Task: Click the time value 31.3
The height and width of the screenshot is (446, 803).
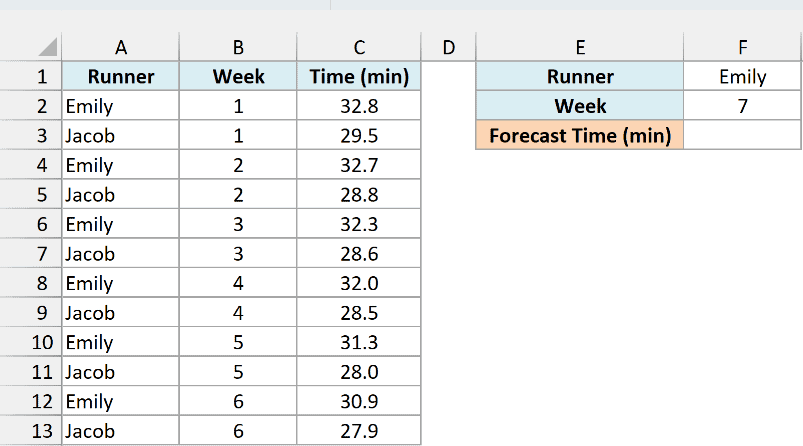Action: 359,342
